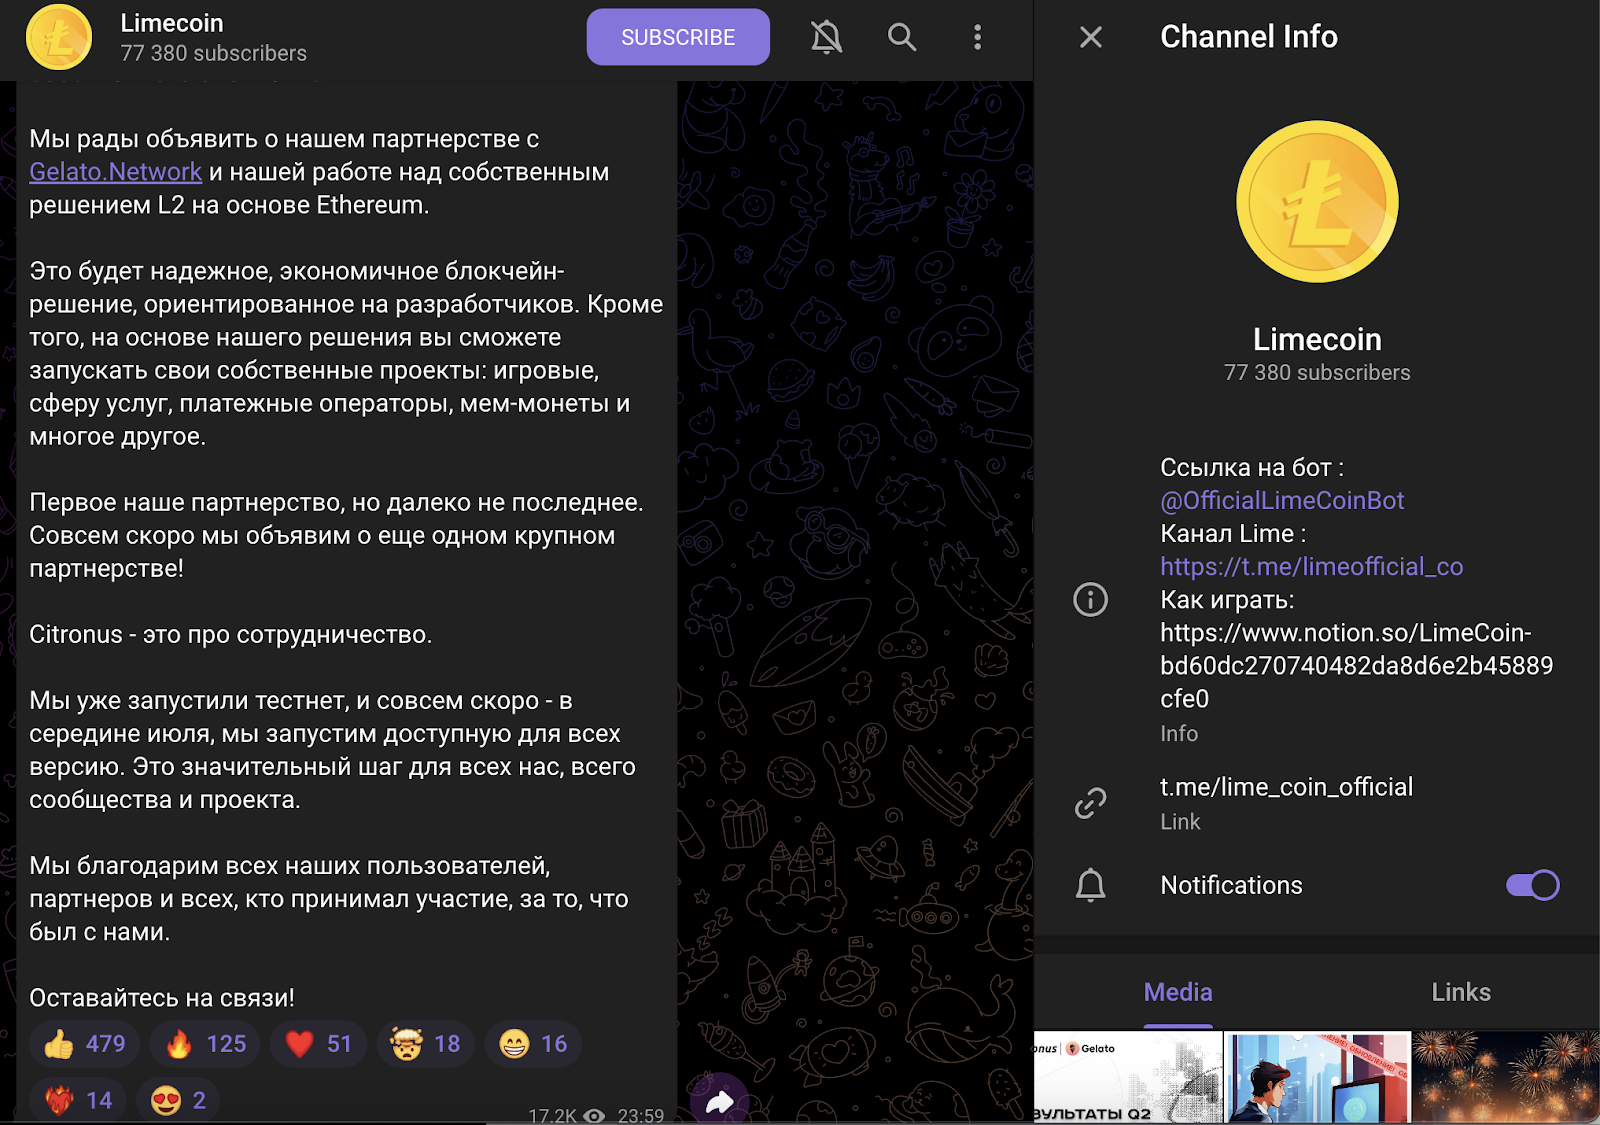Click the 17.2K views eye icon
The image size is (1600, 1125).
(594, 1116)
